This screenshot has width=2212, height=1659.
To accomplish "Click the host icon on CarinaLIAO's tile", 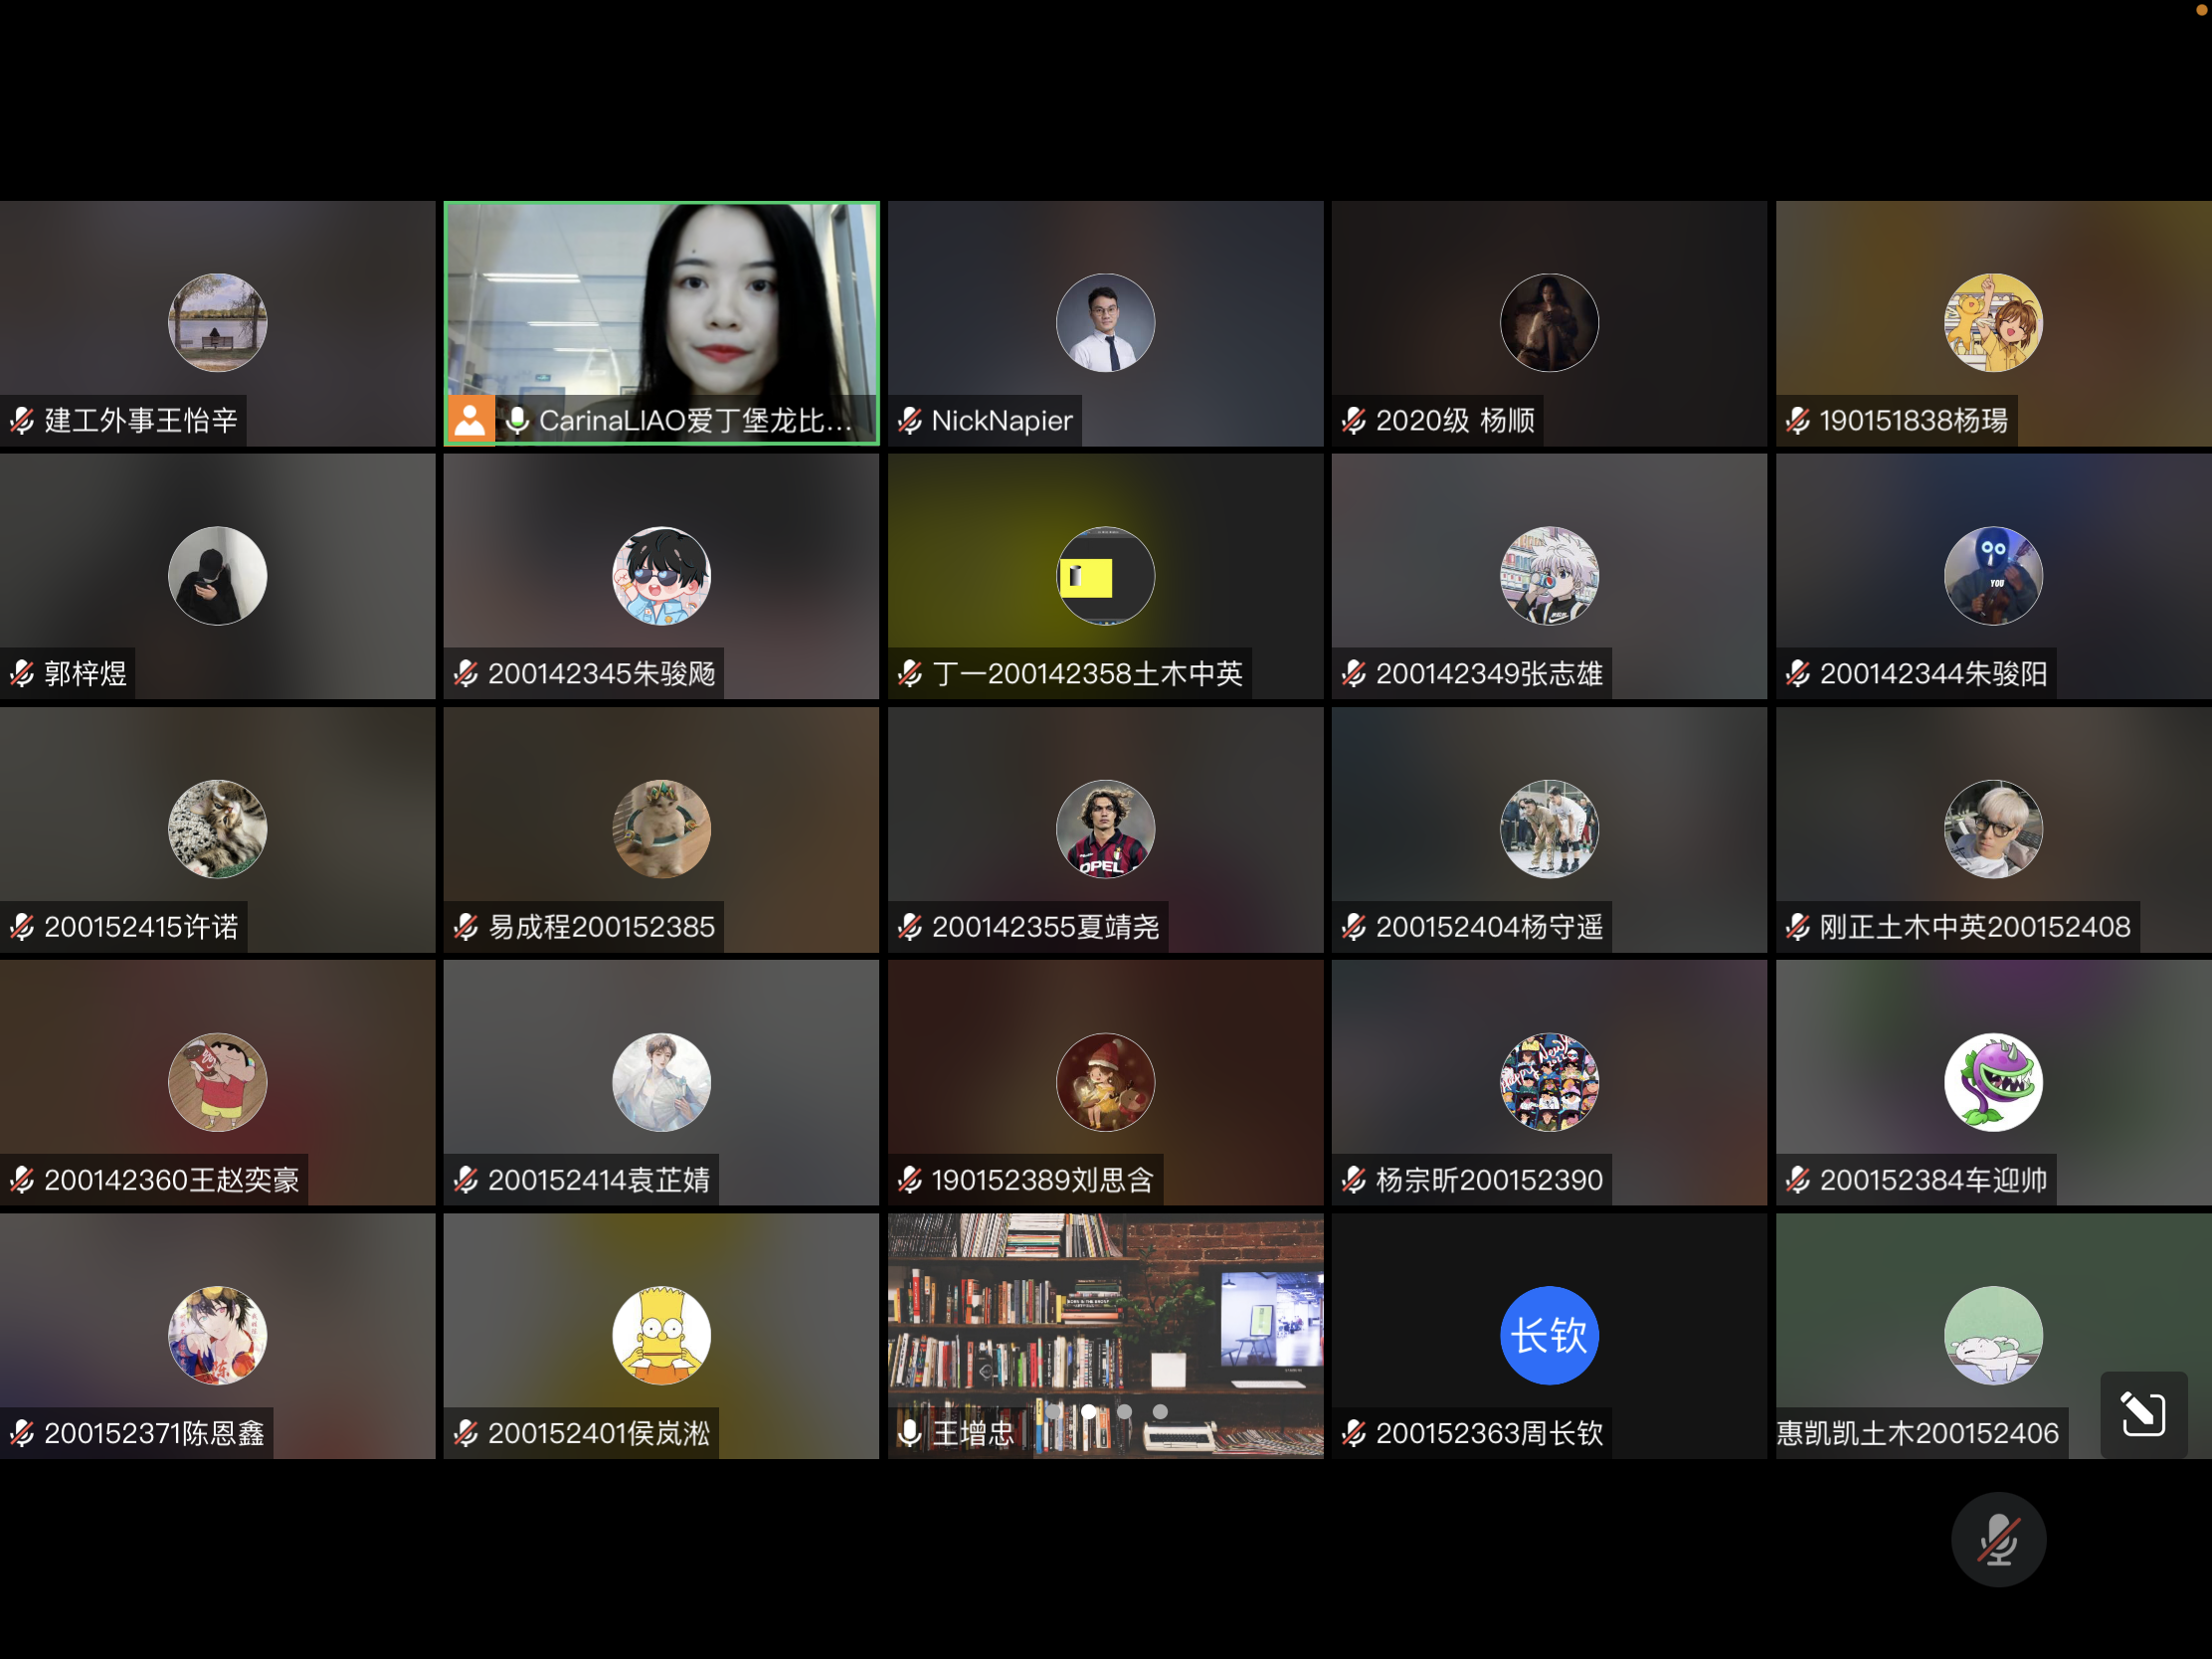I will coord(470,420).
